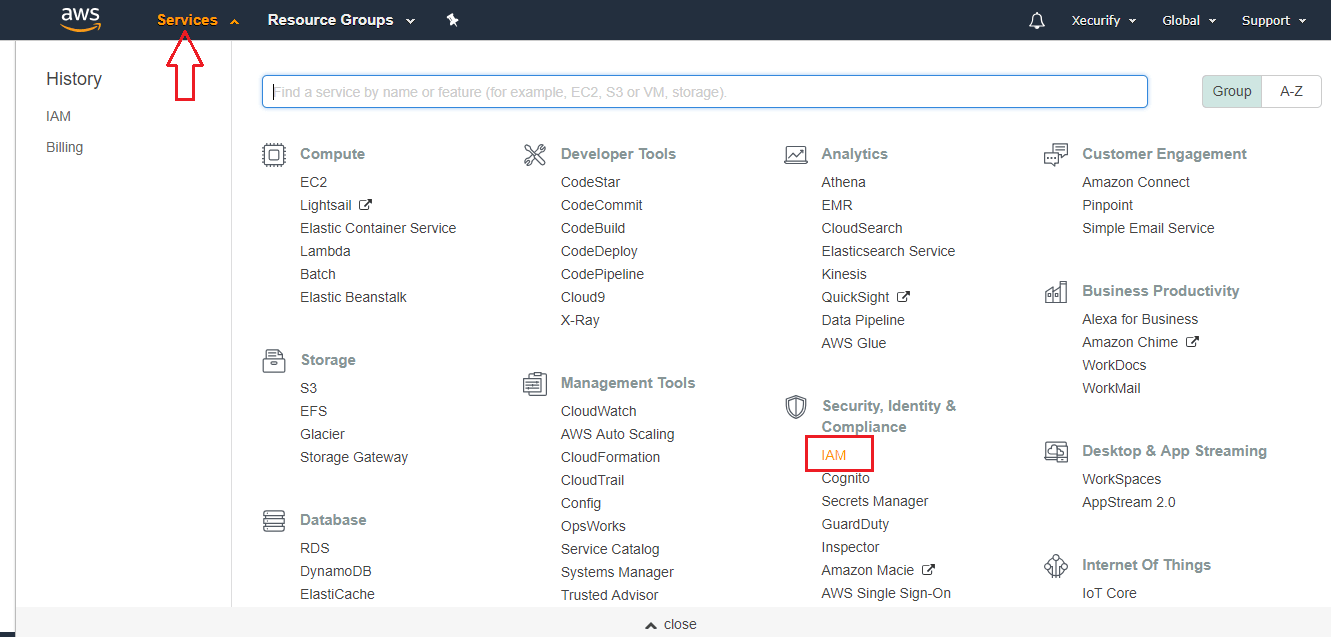
Task: Open Billing from History sidebar
Action: point(64,146)
